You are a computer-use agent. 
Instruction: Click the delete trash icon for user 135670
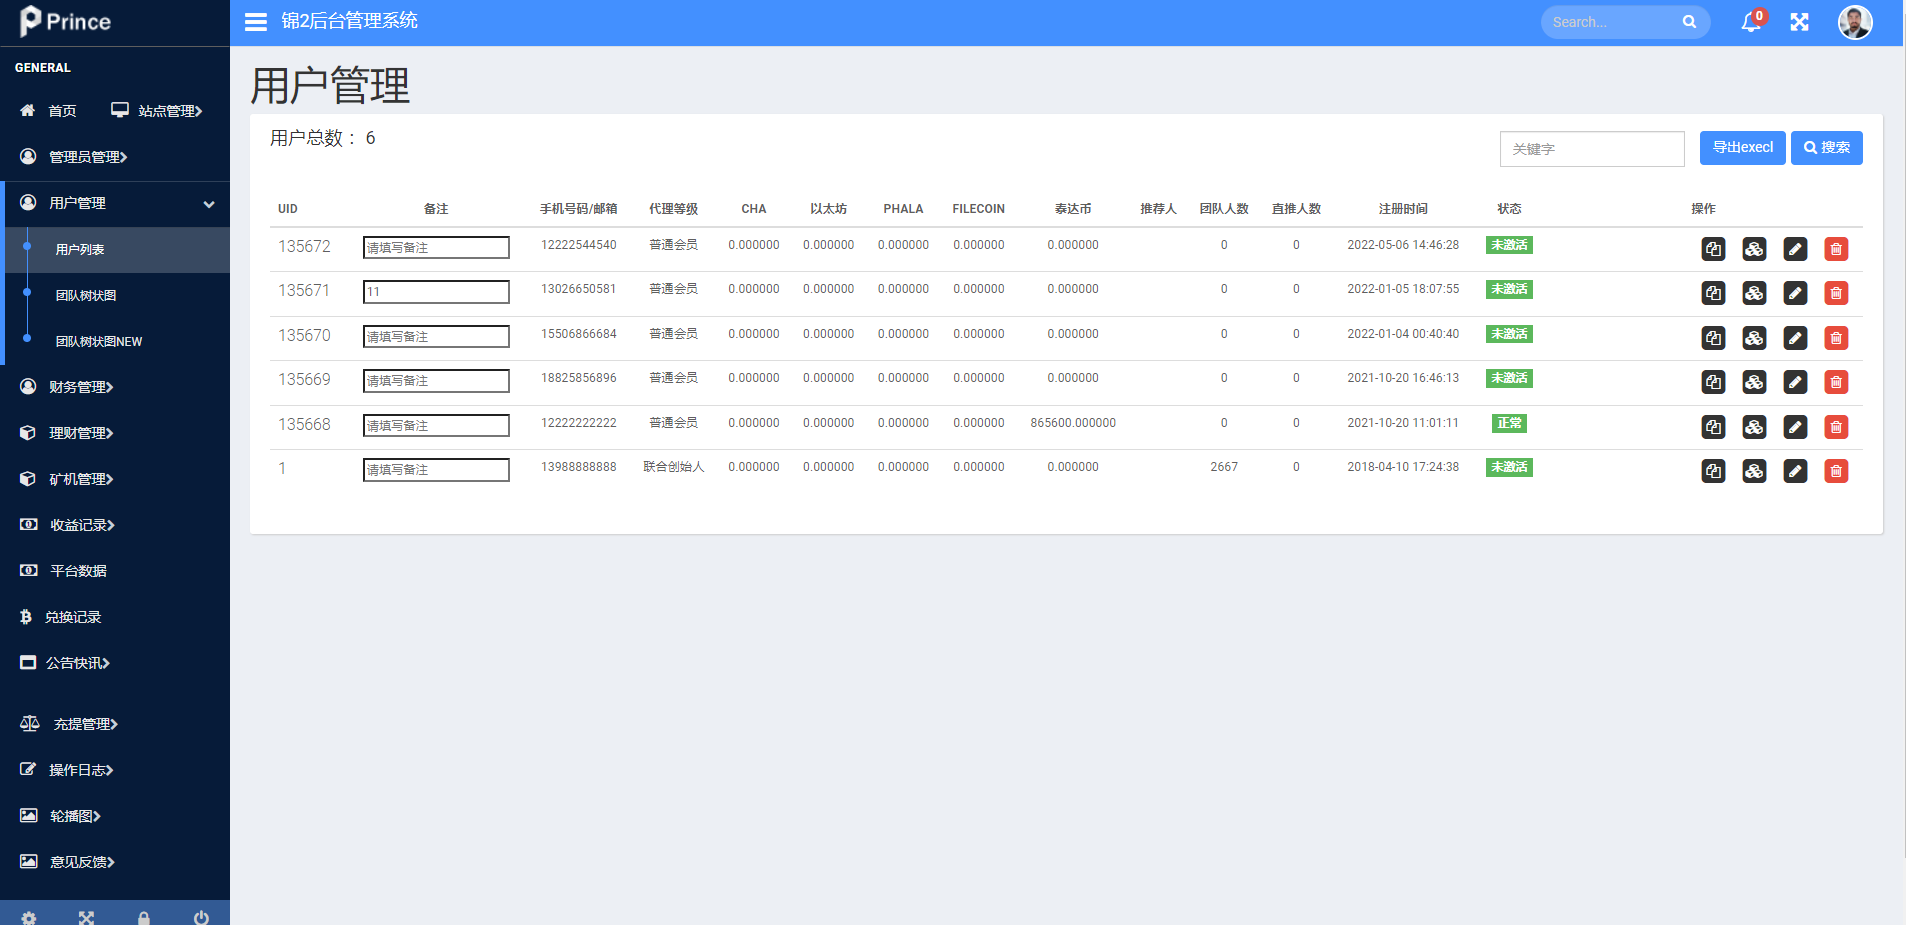pyautogui.click(x=1836, y=338)
